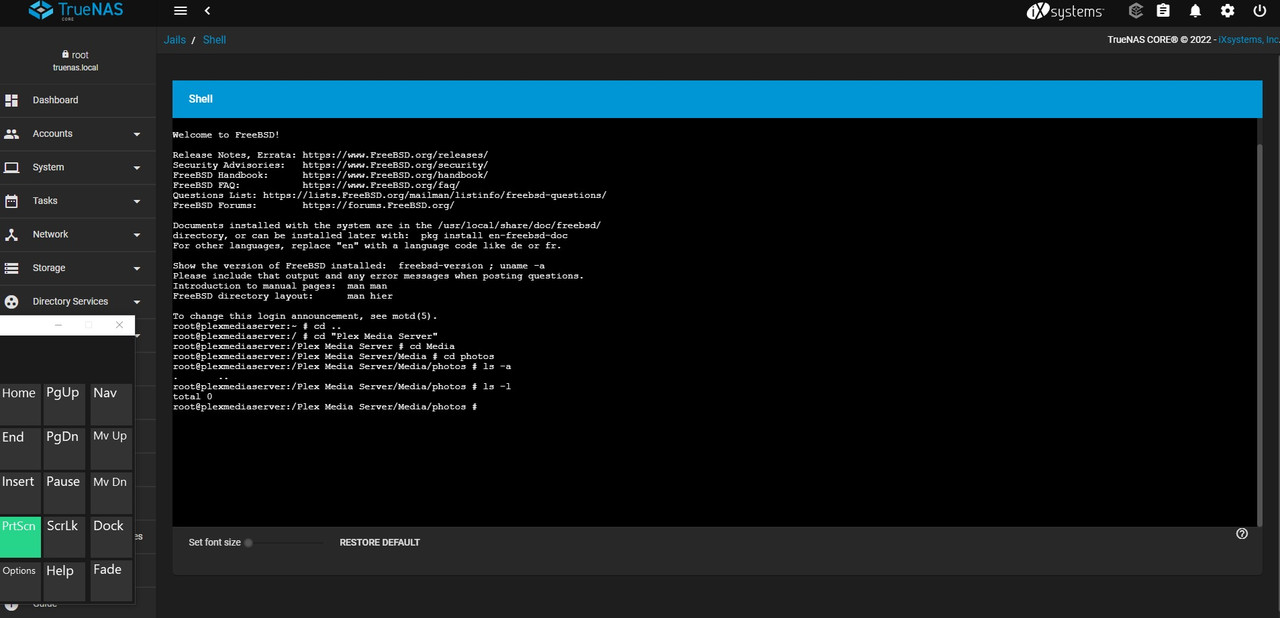Click the Accounts people icon
The height and width of the screenshot is (618, 1280).
(x=12, y=134)
